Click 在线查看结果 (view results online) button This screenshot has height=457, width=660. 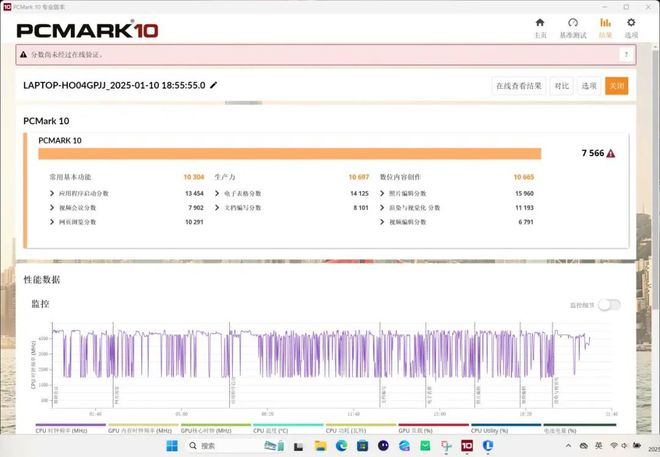click(519, 86)
